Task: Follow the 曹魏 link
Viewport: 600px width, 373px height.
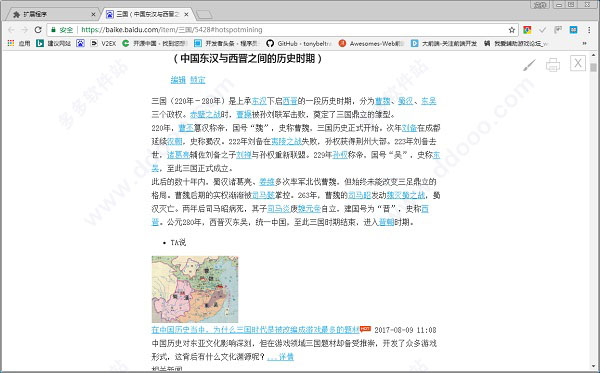Action: (383, 101)
